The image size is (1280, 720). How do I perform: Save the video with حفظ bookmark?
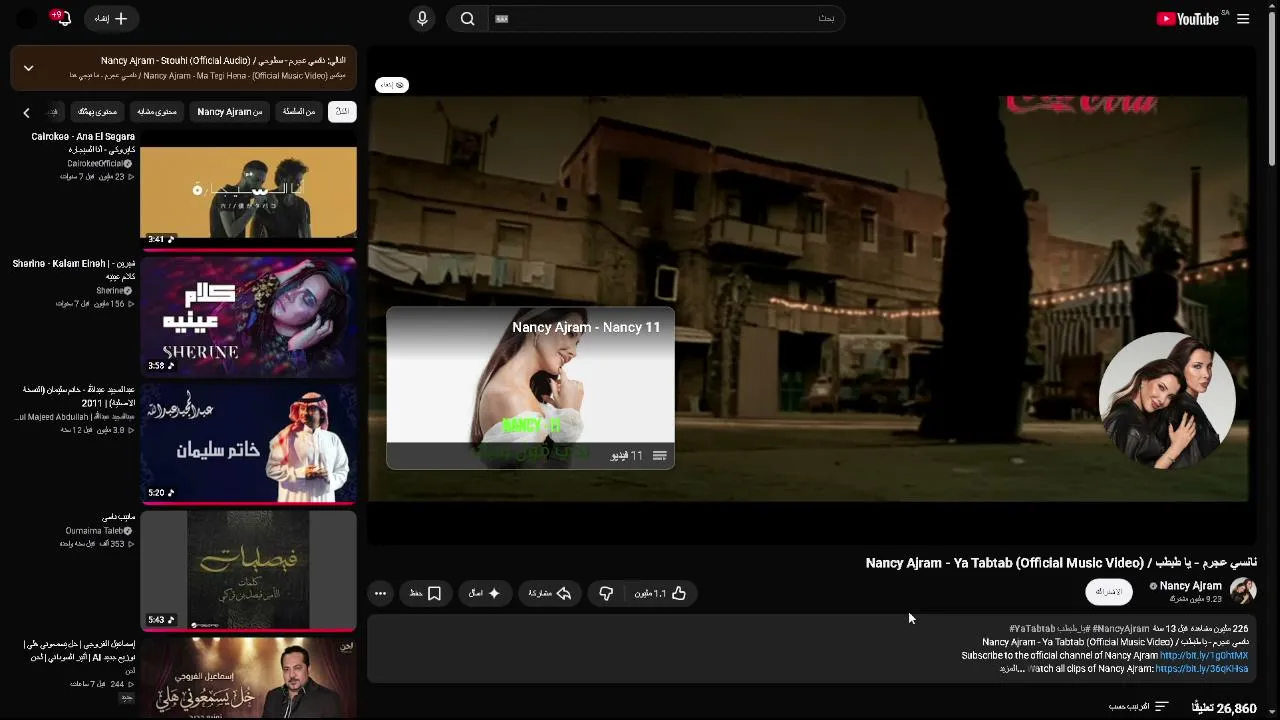(x=425, y=593)
